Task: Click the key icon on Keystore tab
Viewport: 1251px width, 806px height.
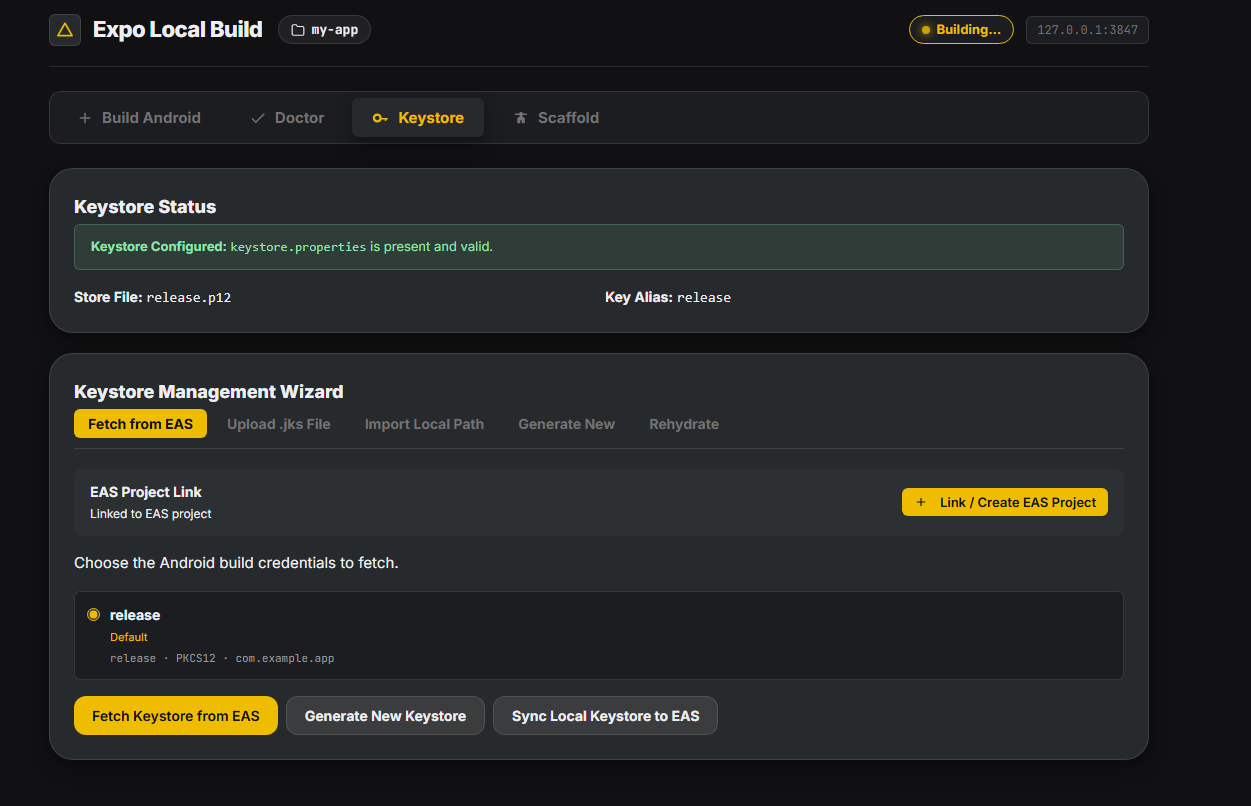Action: click(x=380, y=118)
